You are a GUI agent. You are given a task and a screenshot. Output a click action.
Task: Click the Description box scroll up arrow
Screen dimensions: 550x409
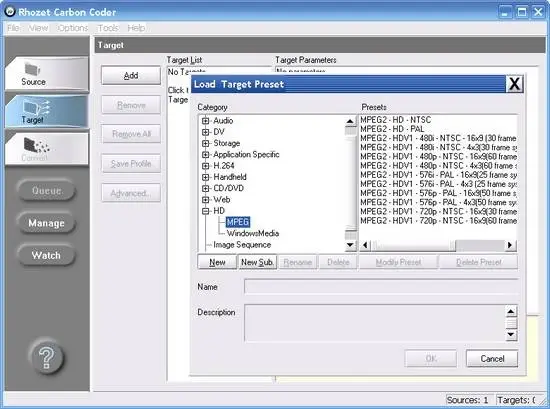(511, 311)
